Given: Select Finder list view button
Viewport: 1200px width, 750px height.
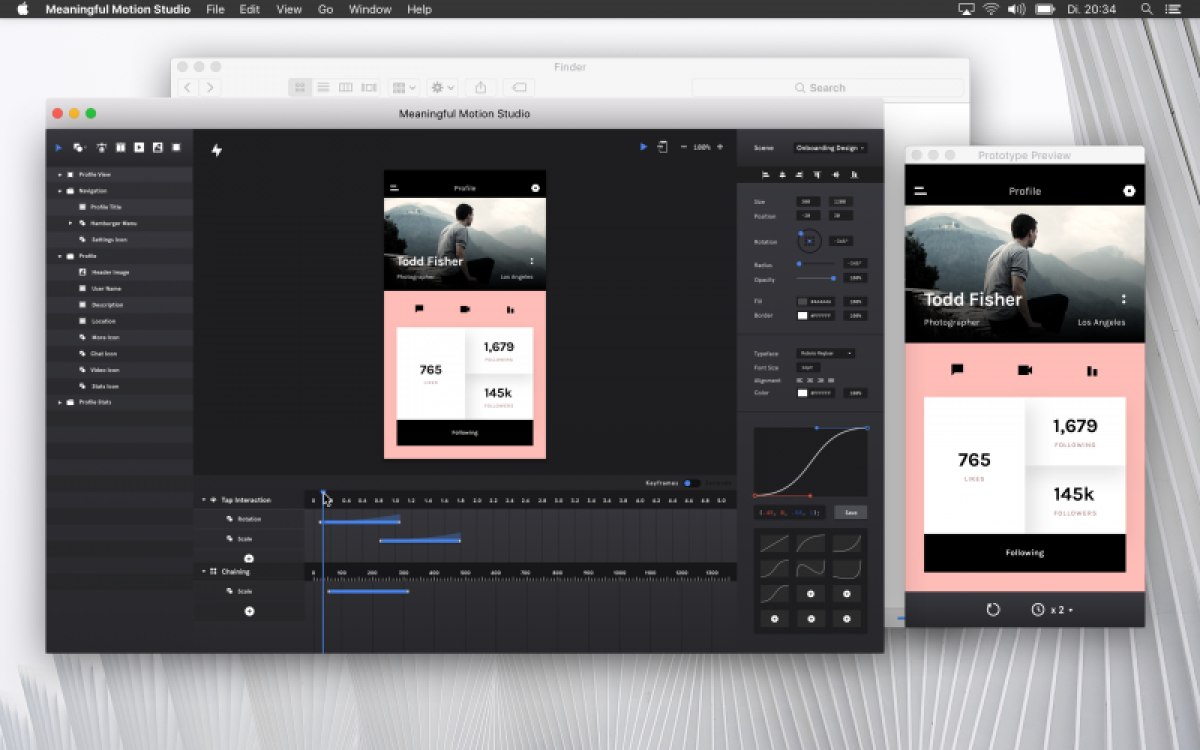Looking at the screenshot, I should 323,88.
